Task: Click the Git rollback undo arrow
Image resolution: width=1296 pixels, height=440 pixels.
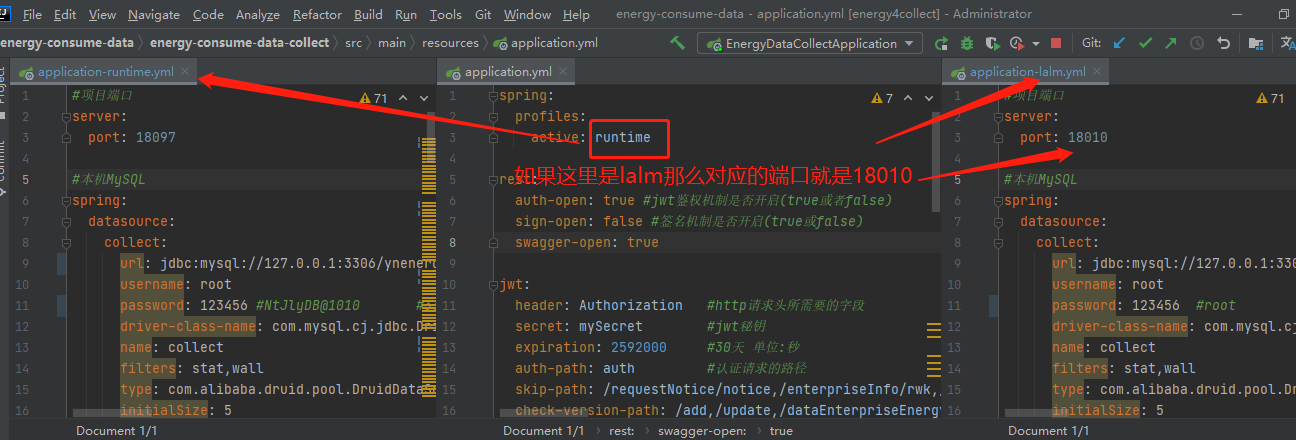Action: (1223, 43)
